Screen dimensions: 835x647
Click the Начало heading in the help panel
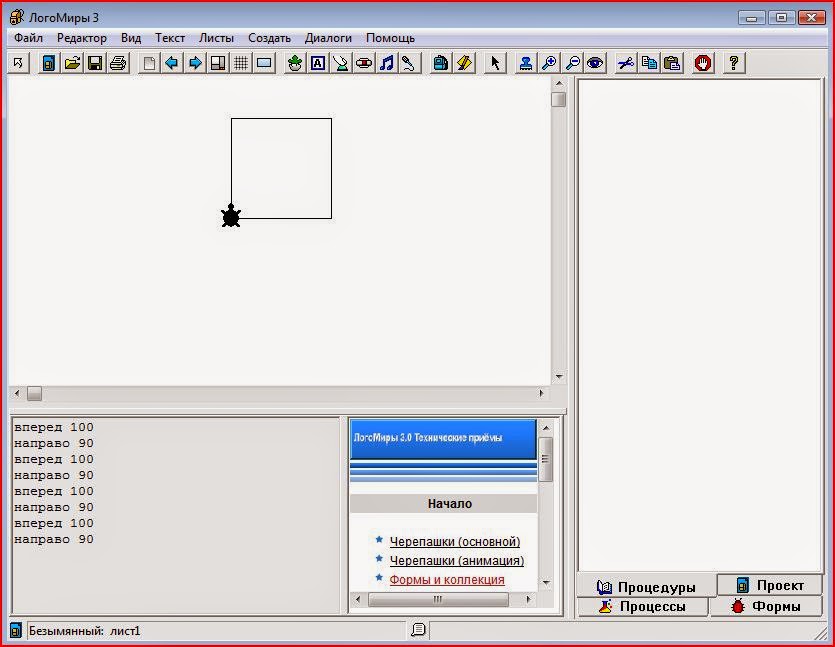pos(449,504)
